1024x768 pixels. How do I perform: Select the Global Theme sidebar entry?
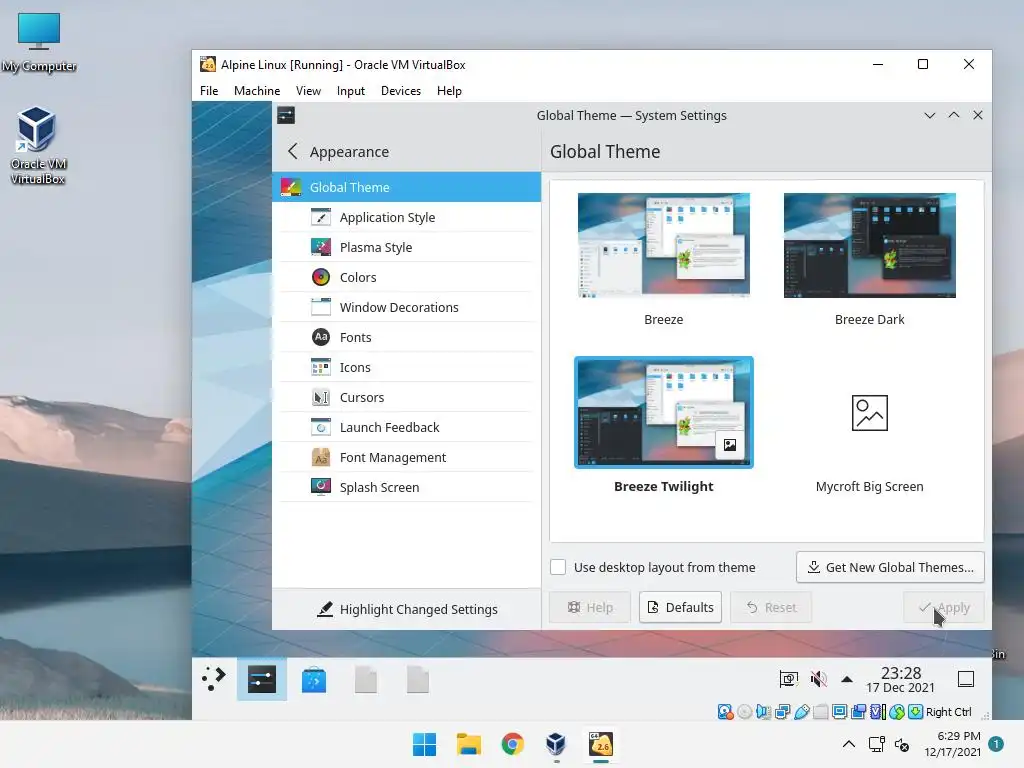pyautogui.click(x=406, y=187)
